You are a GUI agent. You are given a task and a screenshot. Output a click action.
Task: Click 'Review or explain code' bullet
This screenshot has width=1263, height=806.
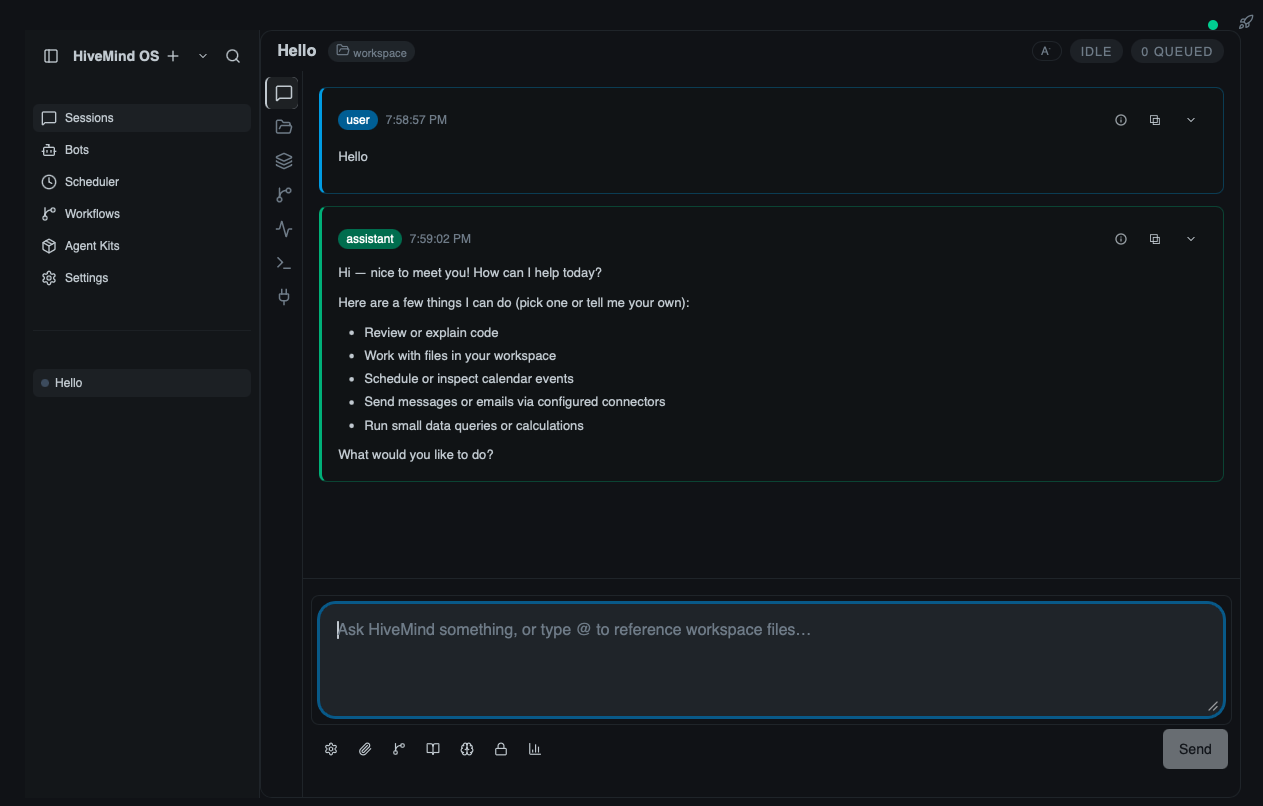[431, 333]
